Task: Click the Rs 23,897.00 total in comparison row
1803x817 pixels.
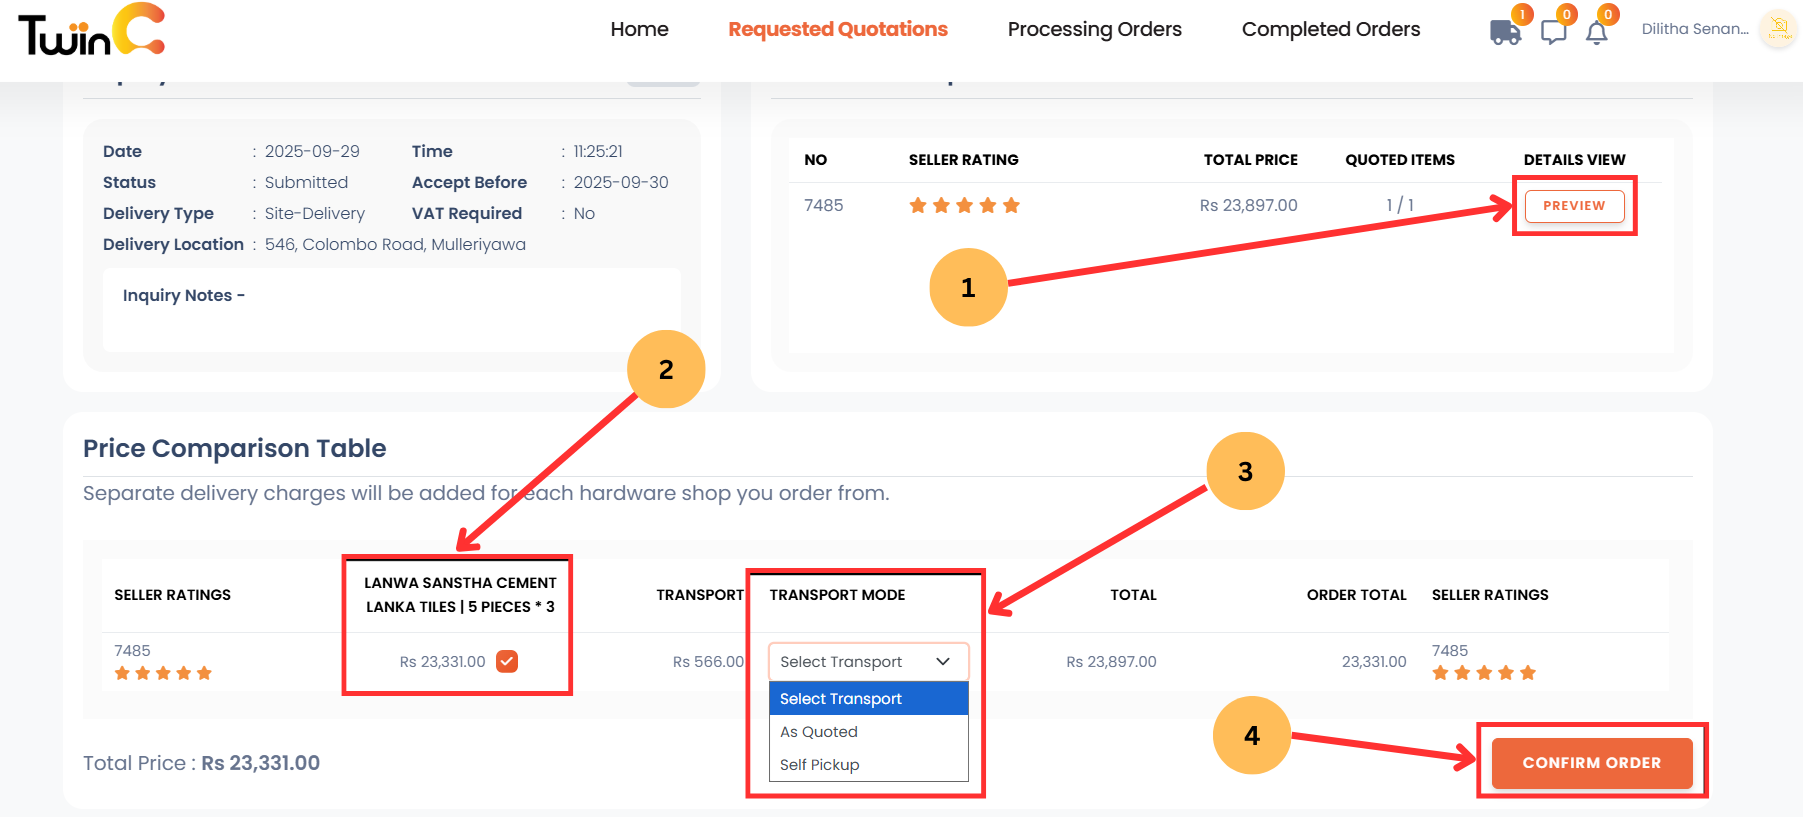Action: tap(1111, 662)
